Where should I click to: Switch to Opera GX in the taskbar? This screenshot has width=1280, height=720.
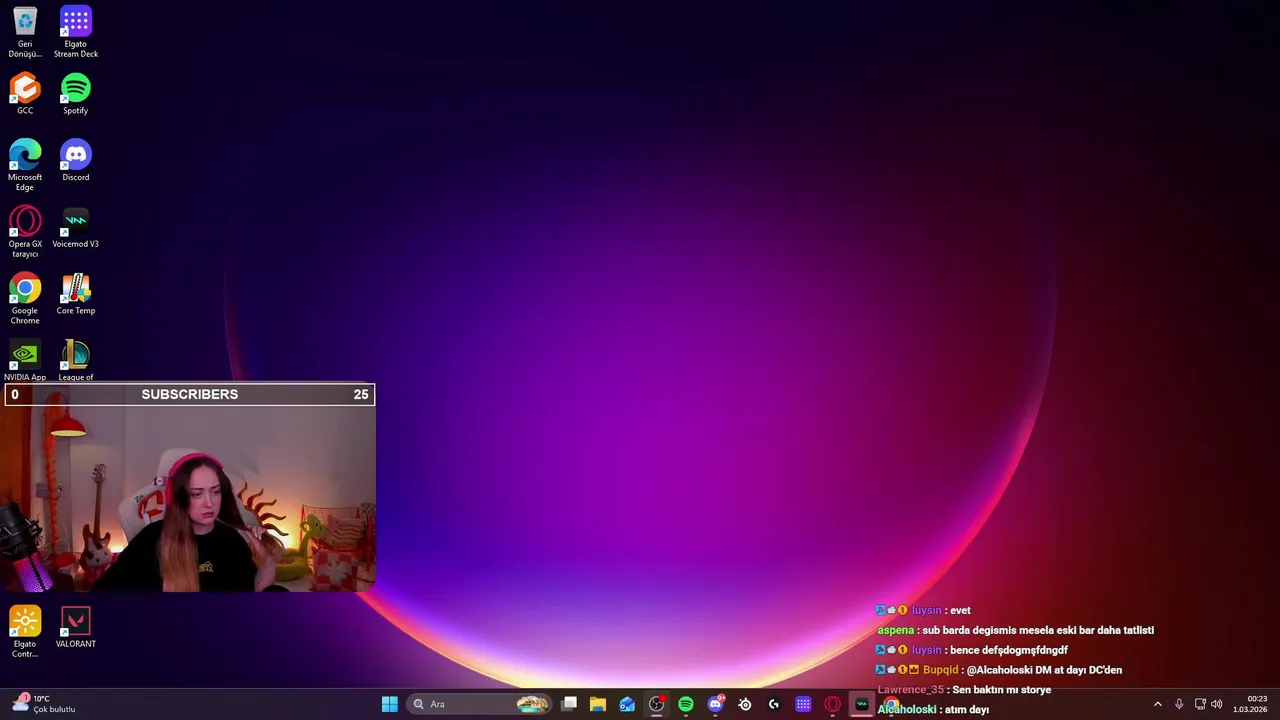pos(832,704)
